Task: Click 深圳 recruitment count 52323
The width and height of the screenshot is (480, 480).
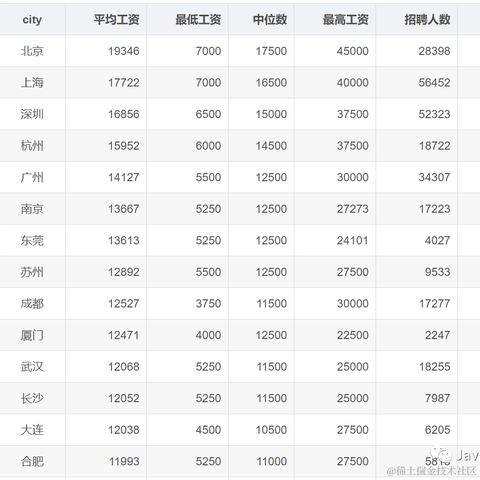Action: point(435,114)
